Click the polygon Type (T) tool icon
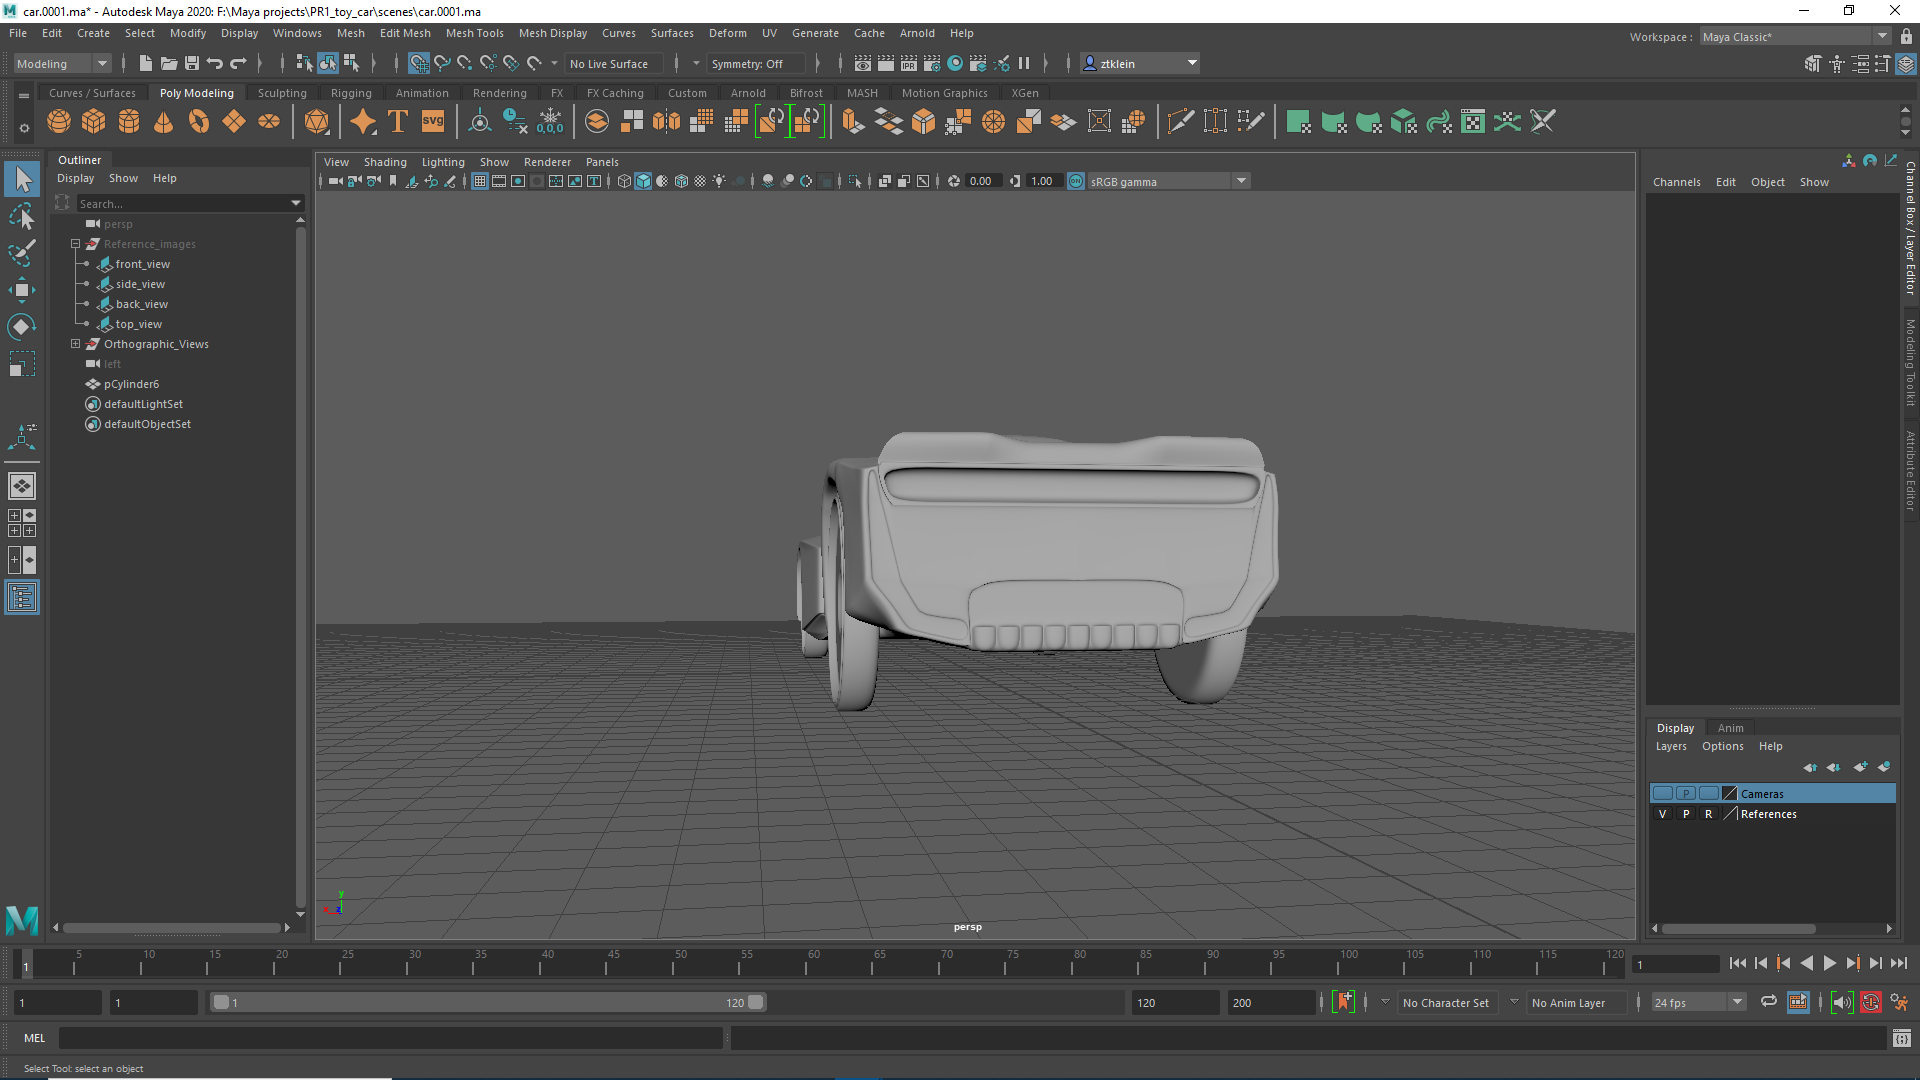The image size is (1920, 1080). pos(398,122)
